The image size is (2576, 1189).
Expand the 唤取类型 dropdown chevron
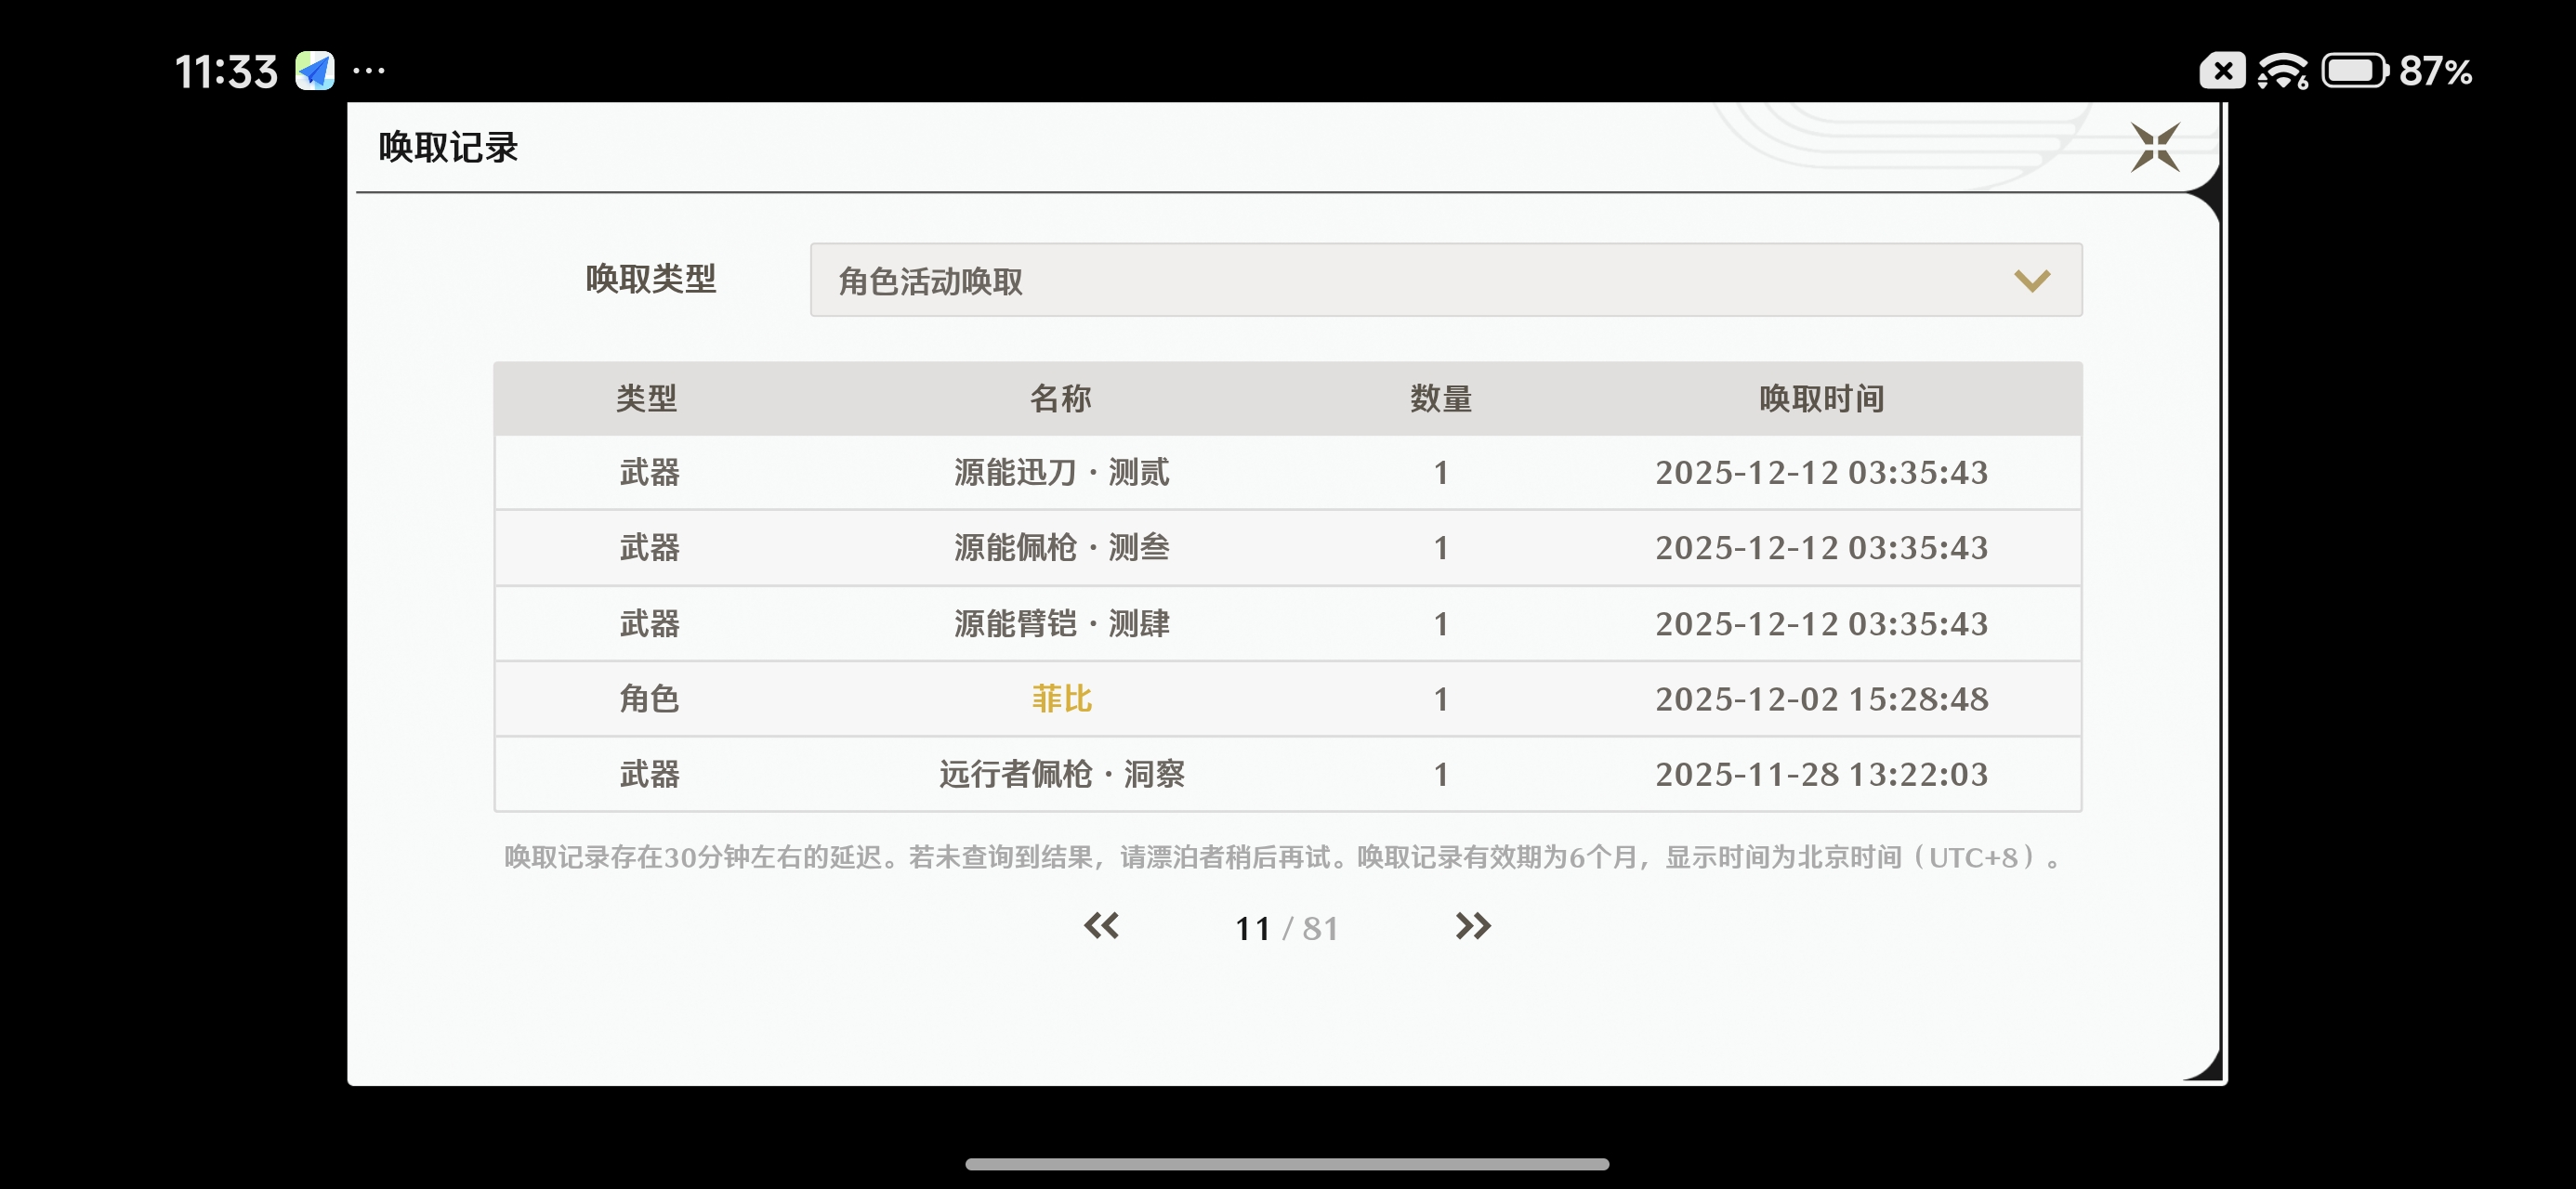(x=2031, y=281)
